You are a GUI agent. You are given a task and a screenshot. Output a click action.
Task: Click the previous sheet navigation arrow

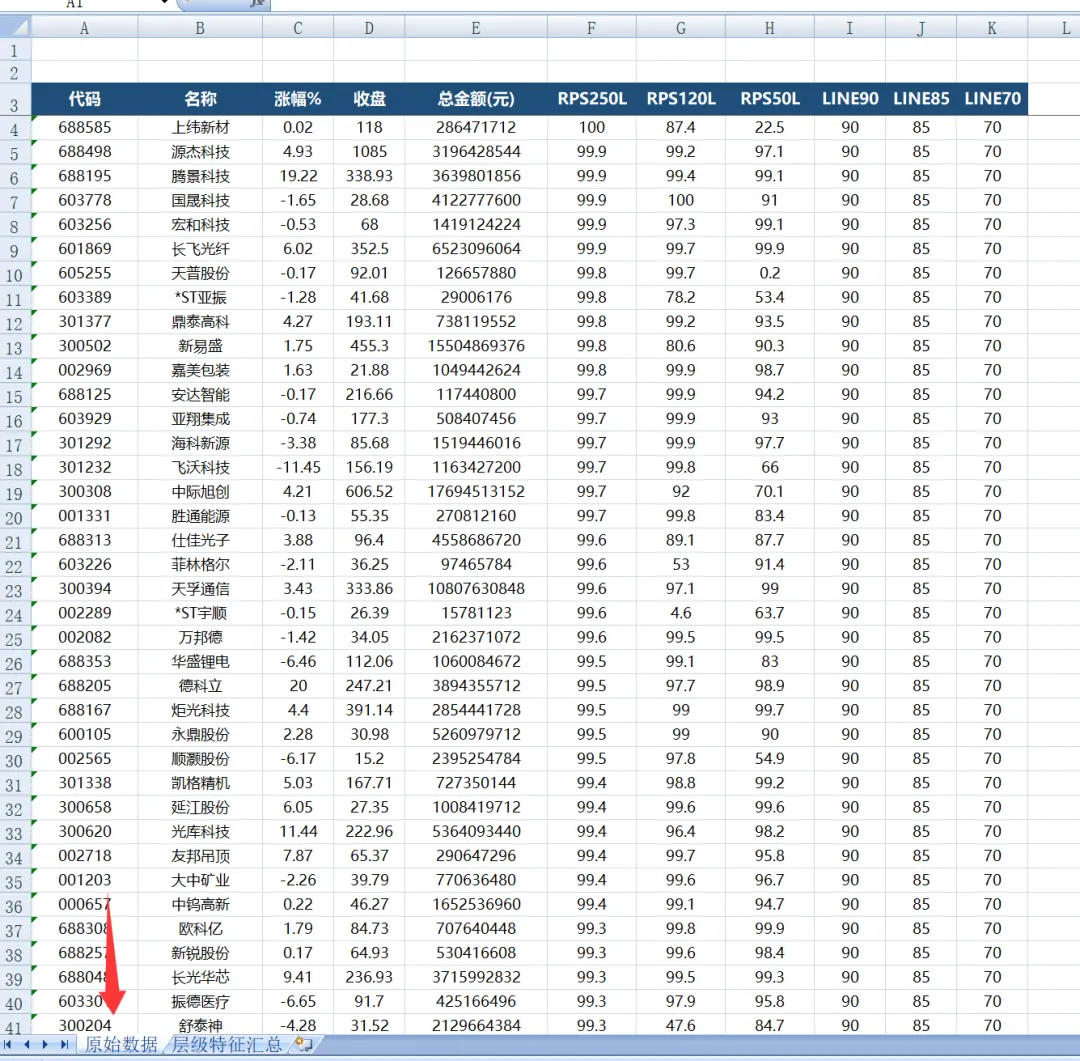pos(27,1044)
